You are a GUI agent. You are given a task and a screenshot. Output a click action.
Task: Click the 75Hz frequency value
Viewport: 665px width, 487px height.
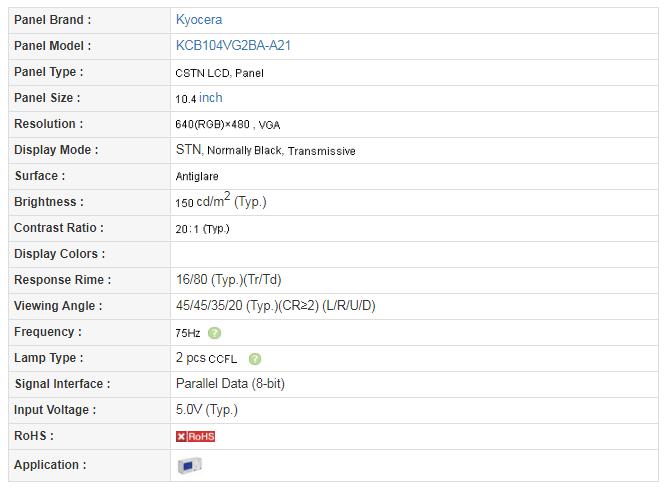tap(187, 333)
